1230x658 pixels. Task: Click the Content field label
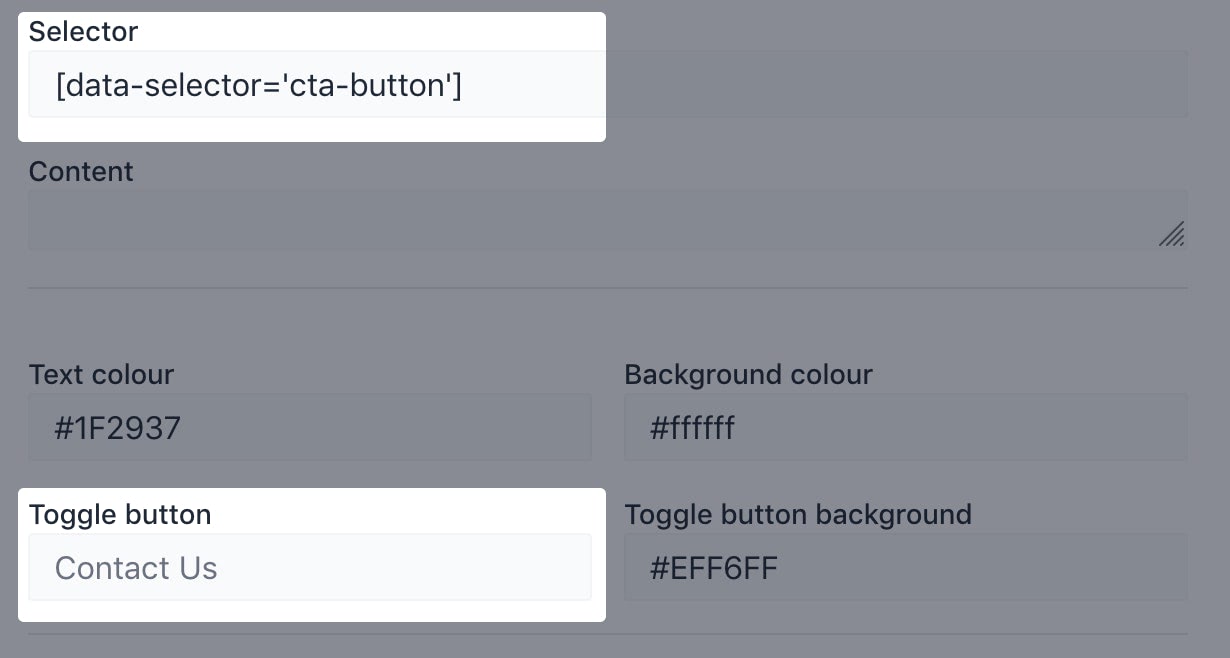pyautogui.click(x=81, y=172)
